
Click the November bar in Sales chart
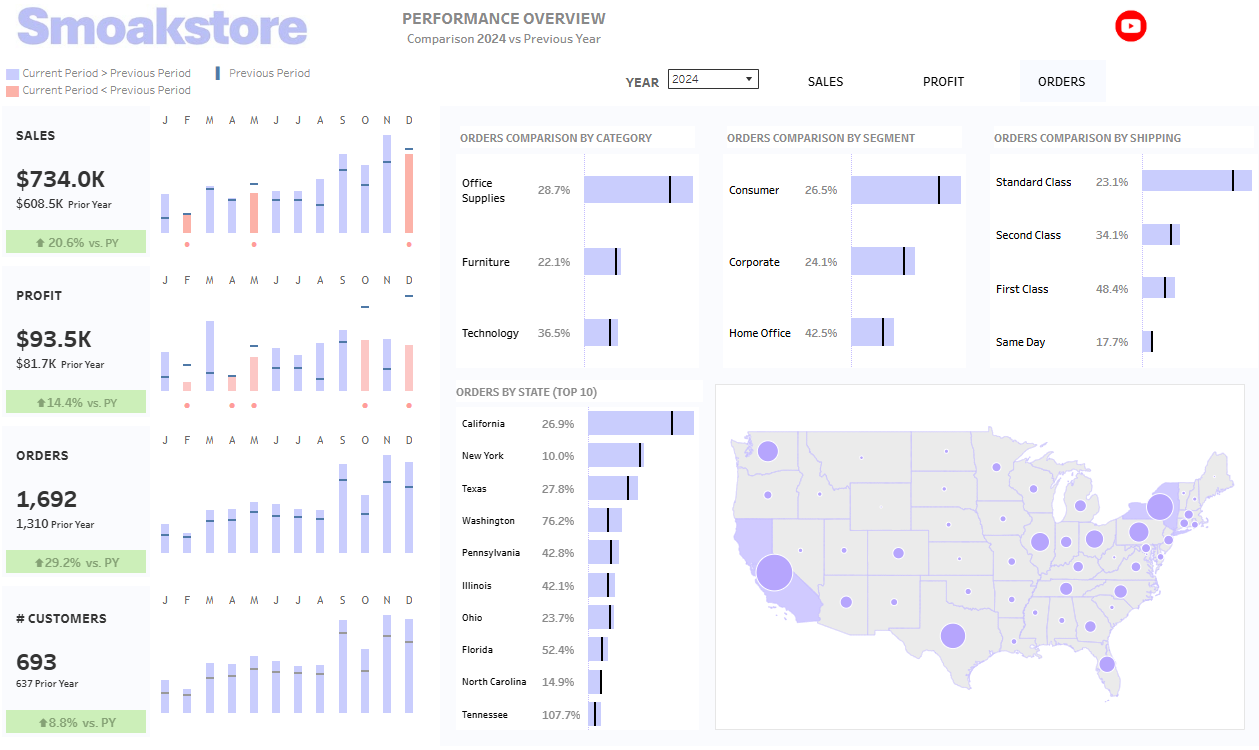click(x=387, y=184)
